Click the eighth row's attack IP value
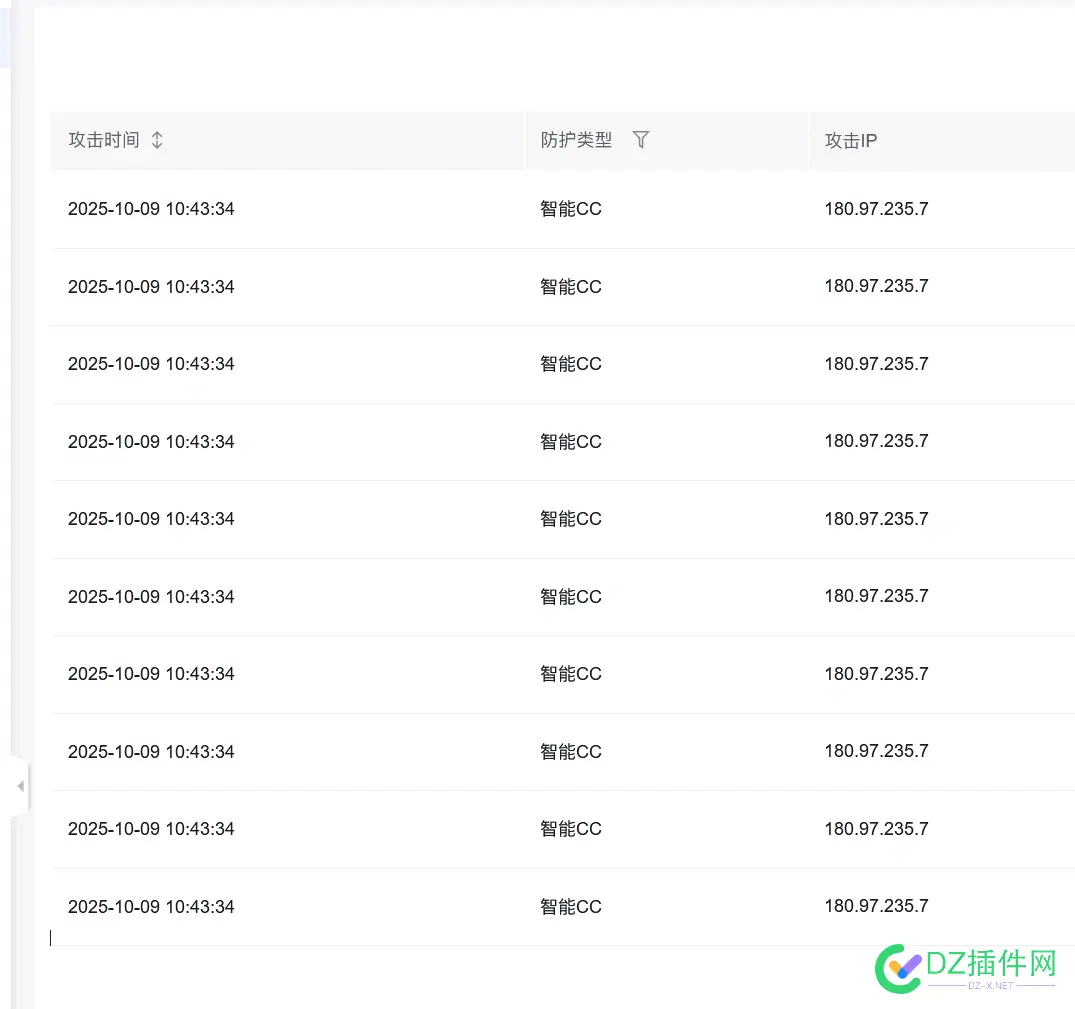The width and height of the screenshot is (1075, 1009). coord(876,751)
